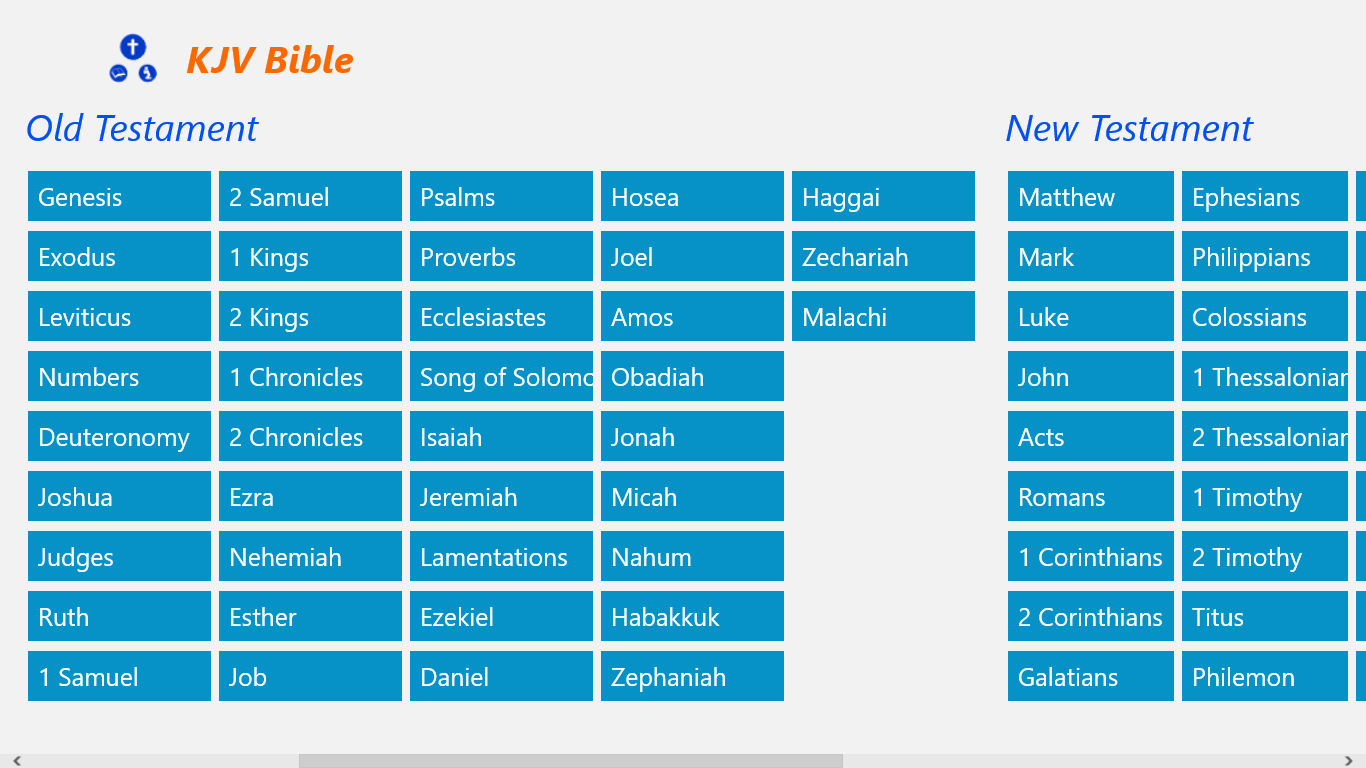Select the 2 Chronicles tile

(310, 437)
